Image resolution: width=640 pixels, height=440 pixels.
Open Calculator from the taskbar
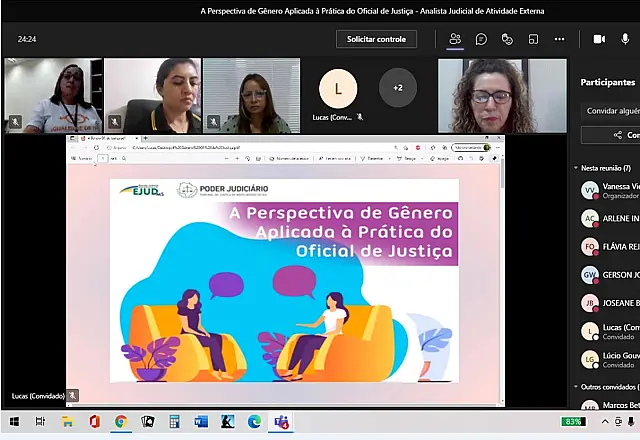pyautogui.click(x=174, y=422)
